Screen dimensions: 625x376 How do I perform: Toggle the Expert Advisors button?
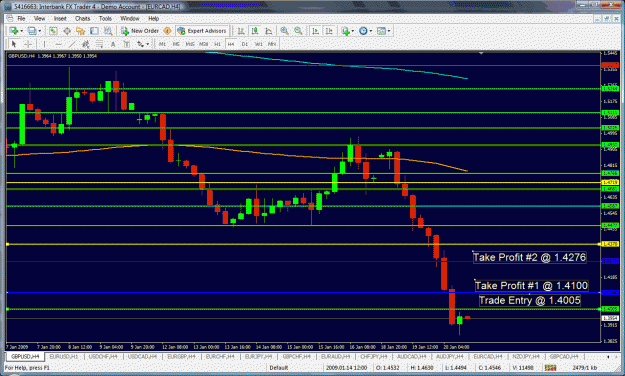202,31
